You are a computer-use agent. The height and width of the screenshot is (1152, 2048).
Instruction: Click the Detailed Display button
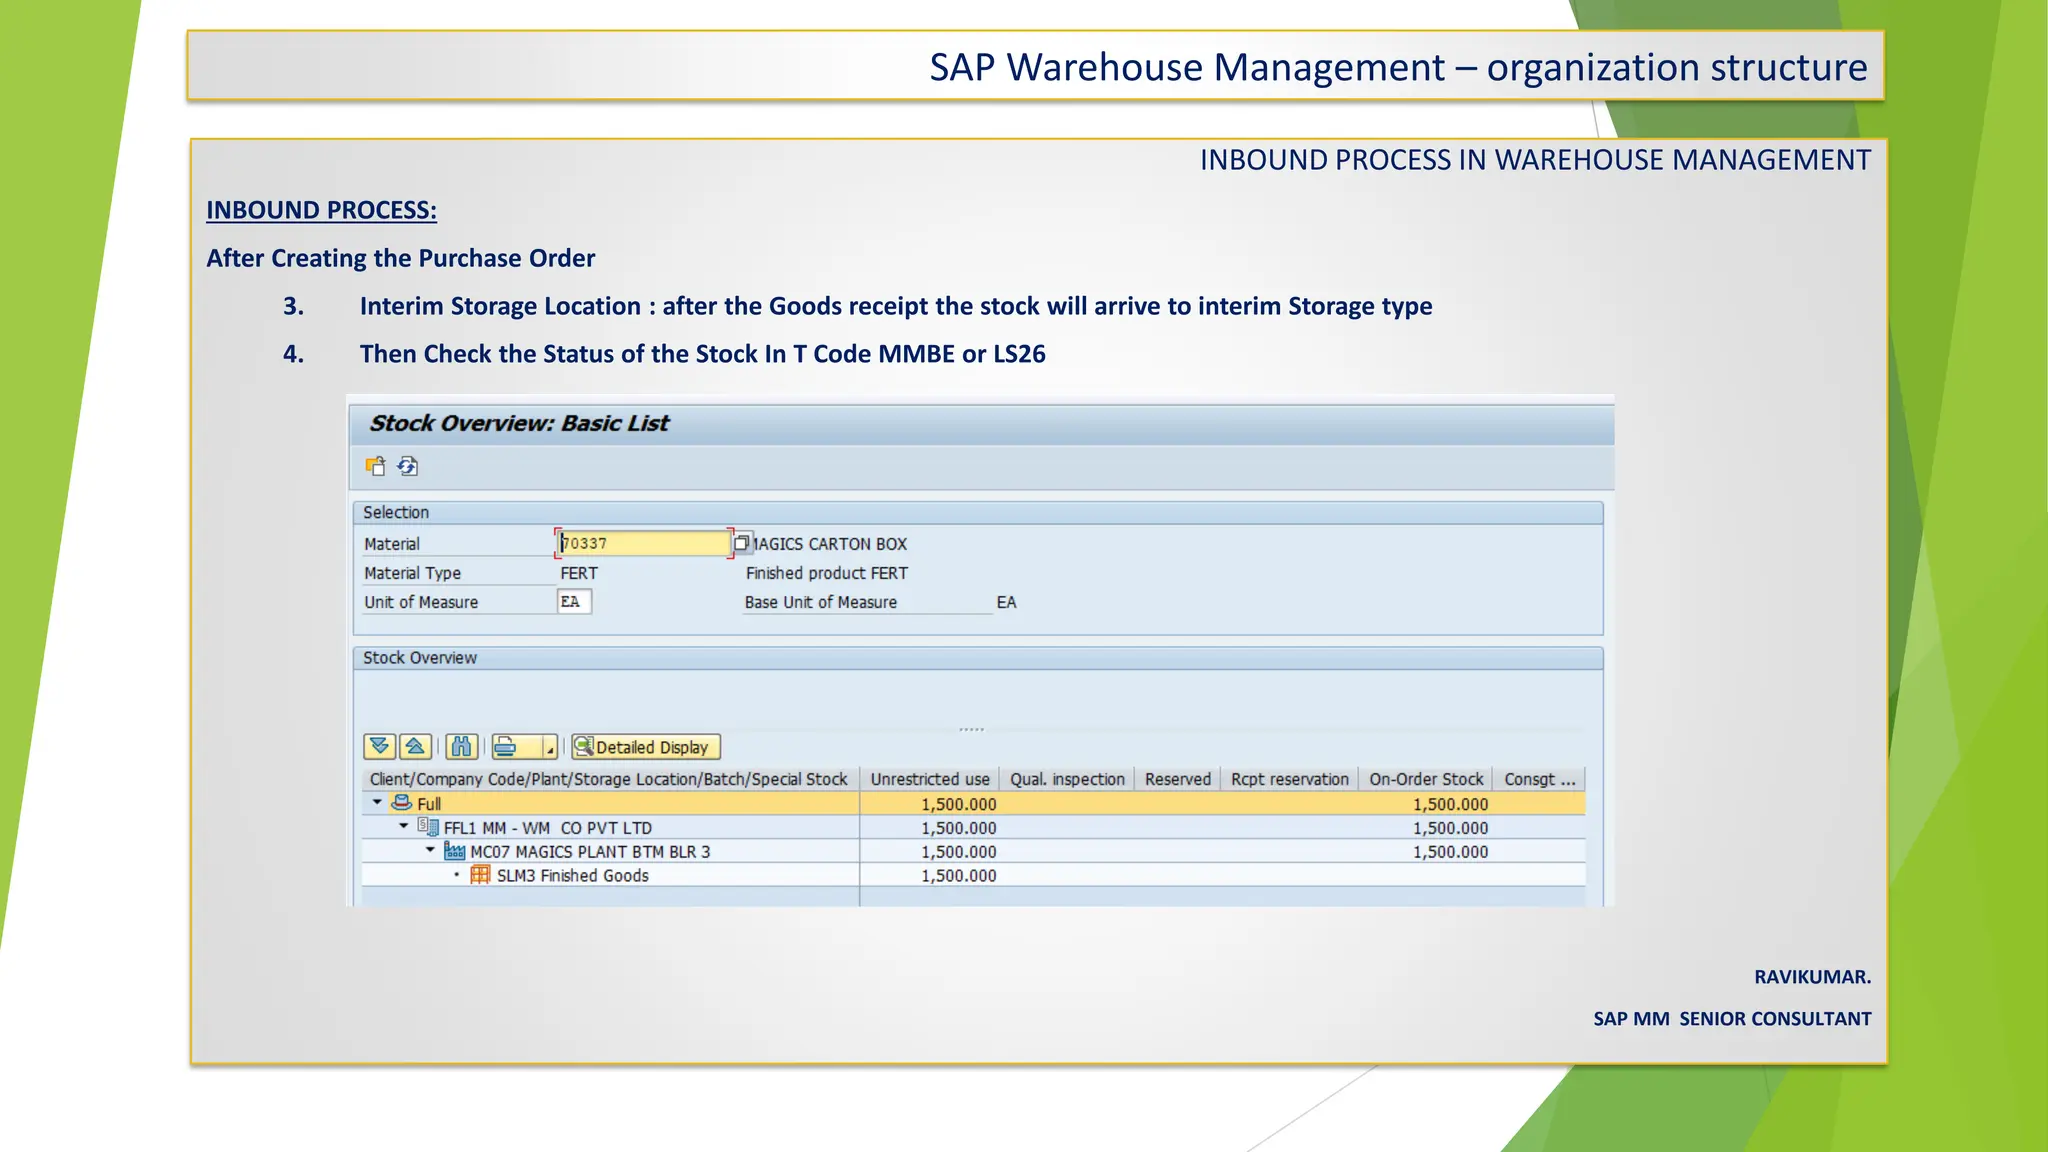click(646, 747)
